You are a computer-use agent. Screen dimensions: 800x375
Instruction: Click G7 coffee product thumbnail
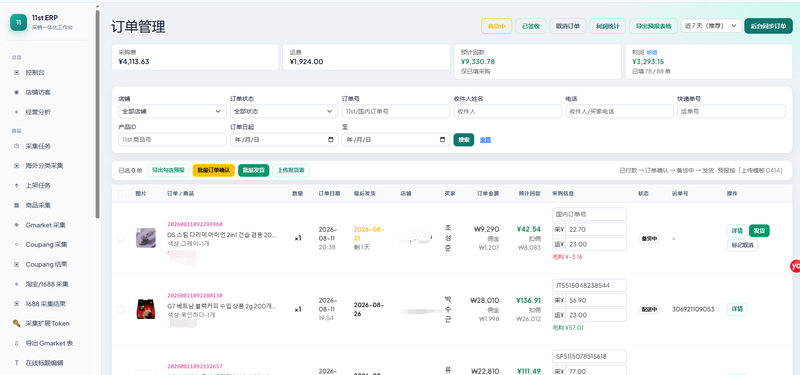click(x=145, y=309)
